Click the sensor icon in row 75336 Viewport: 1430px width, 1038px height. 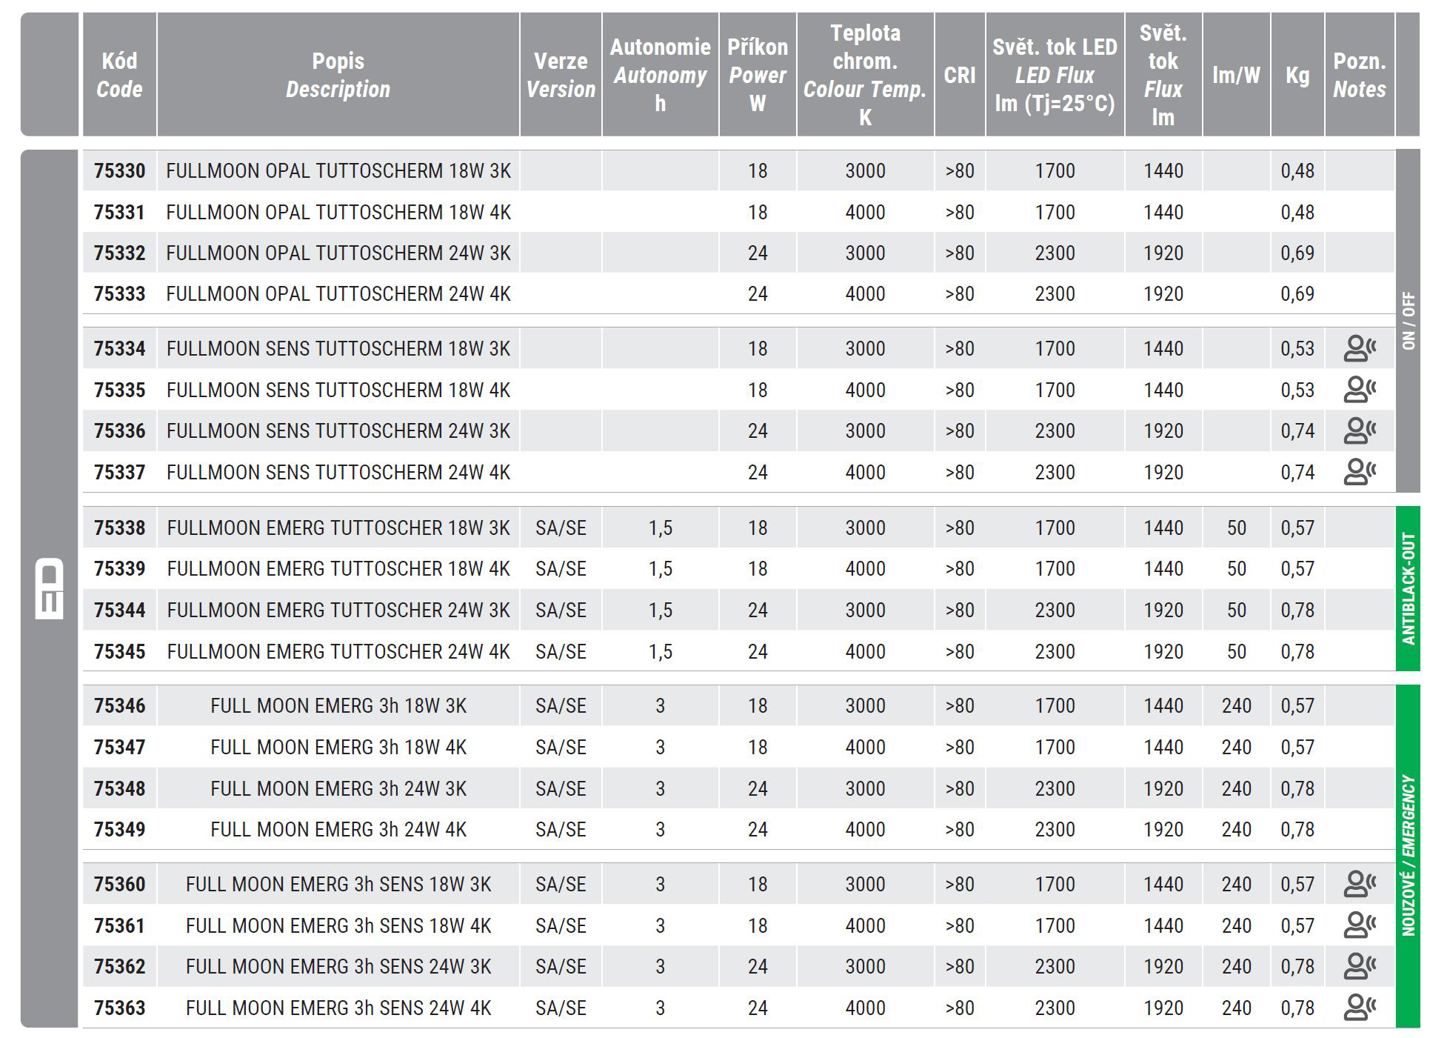pos(1359,431)
